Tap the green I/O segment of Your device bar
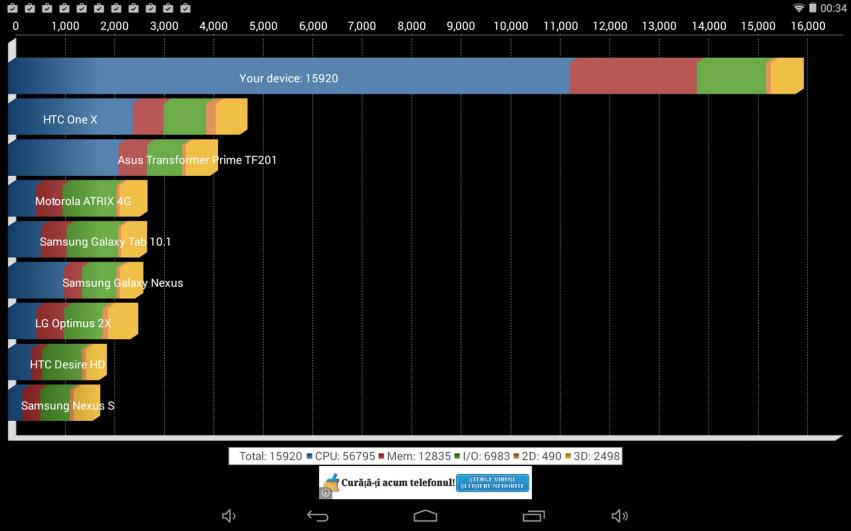Screen dimensions: 851x531 (732, 76)
